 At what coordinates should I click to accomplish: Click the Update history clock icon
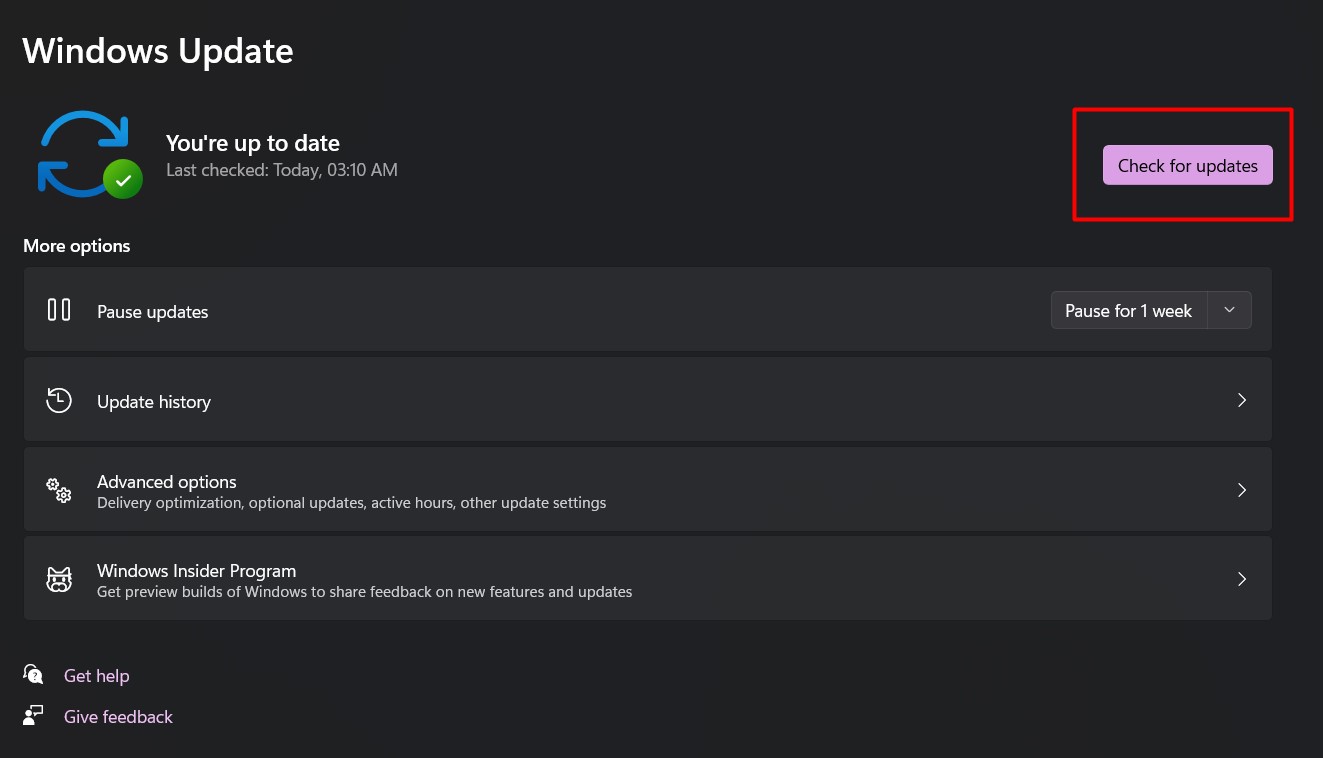(59, 401)
